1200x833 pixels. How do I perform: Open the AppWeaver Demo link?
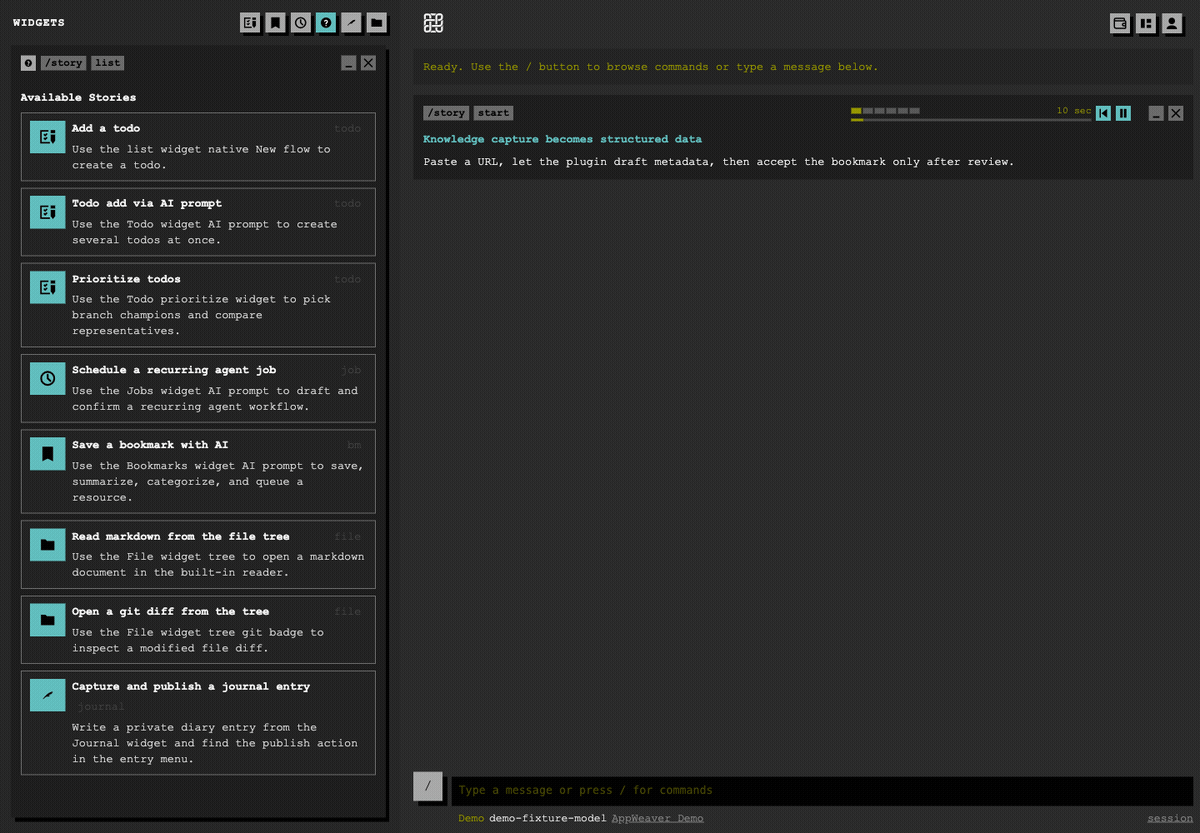(x=657, y=818)
